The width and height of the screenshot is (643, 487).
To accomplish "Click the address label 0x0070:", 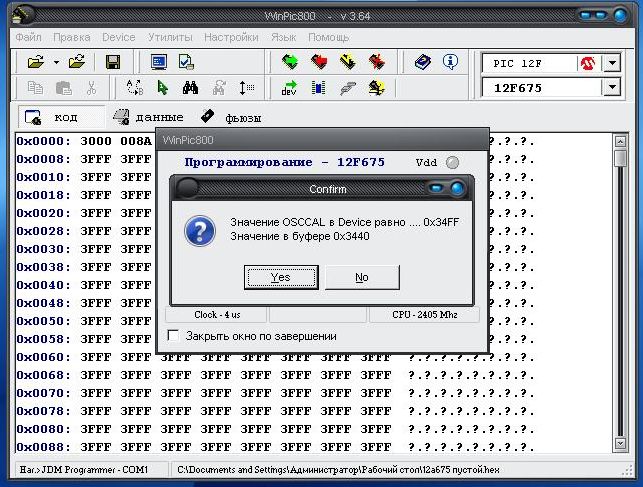I will click(43, 393).
